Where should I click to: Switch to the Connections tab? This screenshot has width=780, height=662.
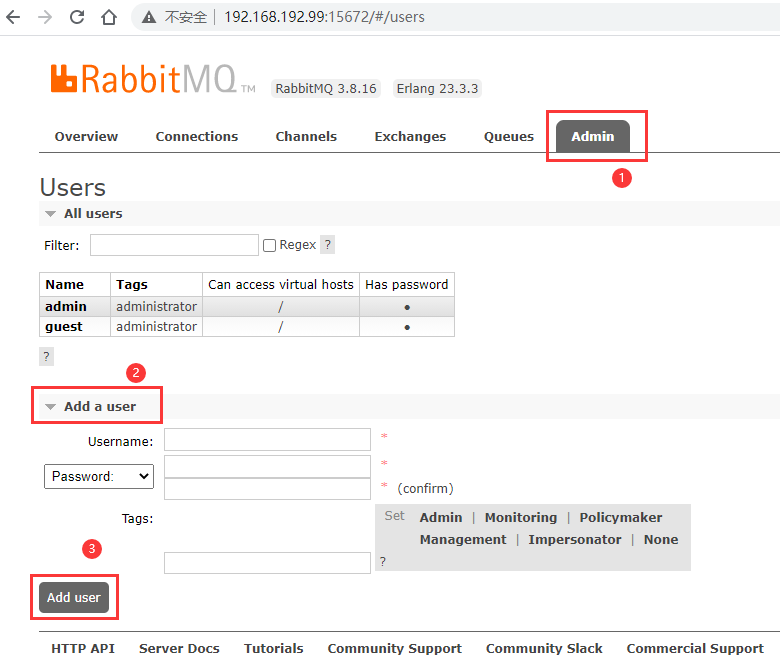pyautogui.click(x=197, y=137)
